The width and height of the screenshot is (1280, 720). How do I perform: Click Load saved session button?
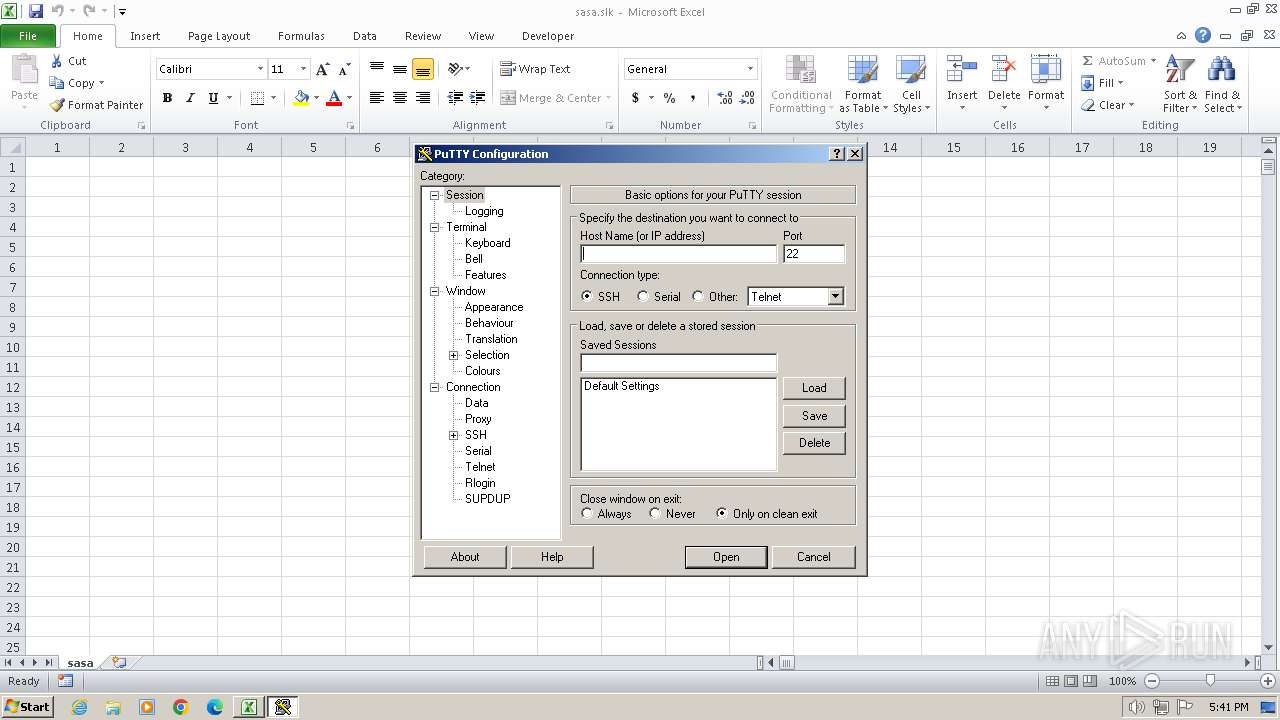tap(814, 388)
